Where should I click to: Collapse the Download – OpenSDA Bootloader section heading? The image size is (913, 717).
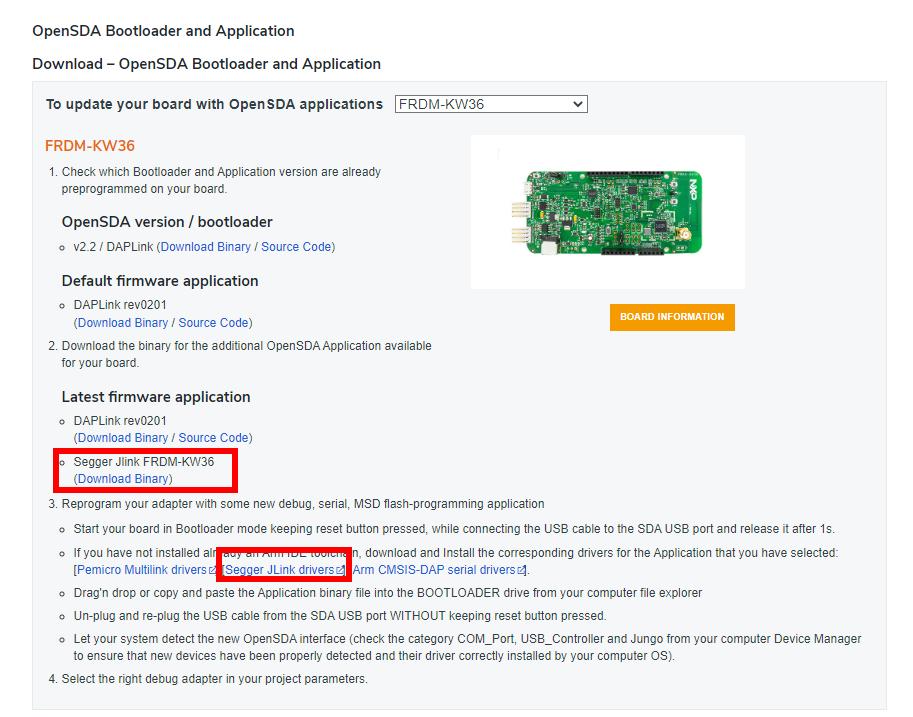[206, 64]
